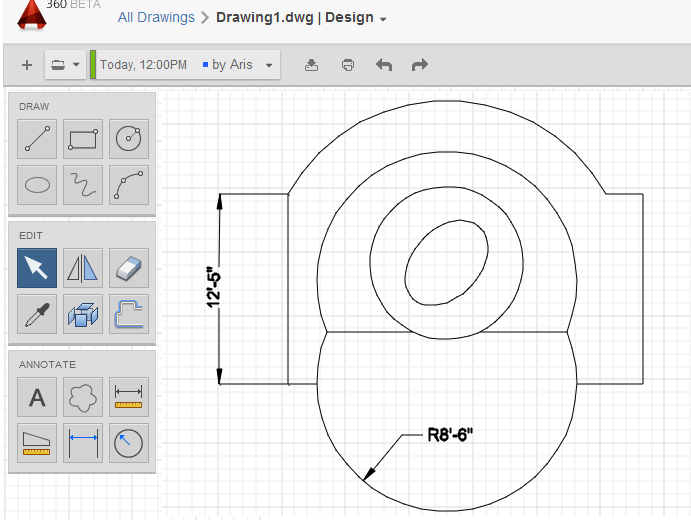Screen dimensions: 691x520
Task: Expand the Today 12:00PM version timeline dropdown
Action: pyautogui.click(x=269, y=65)
